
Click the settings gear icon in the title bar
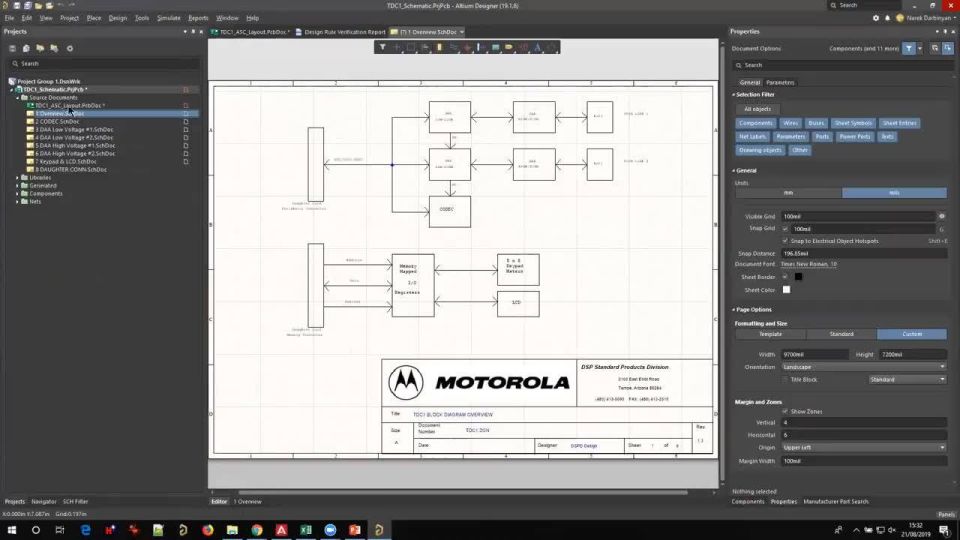(876, 18)
